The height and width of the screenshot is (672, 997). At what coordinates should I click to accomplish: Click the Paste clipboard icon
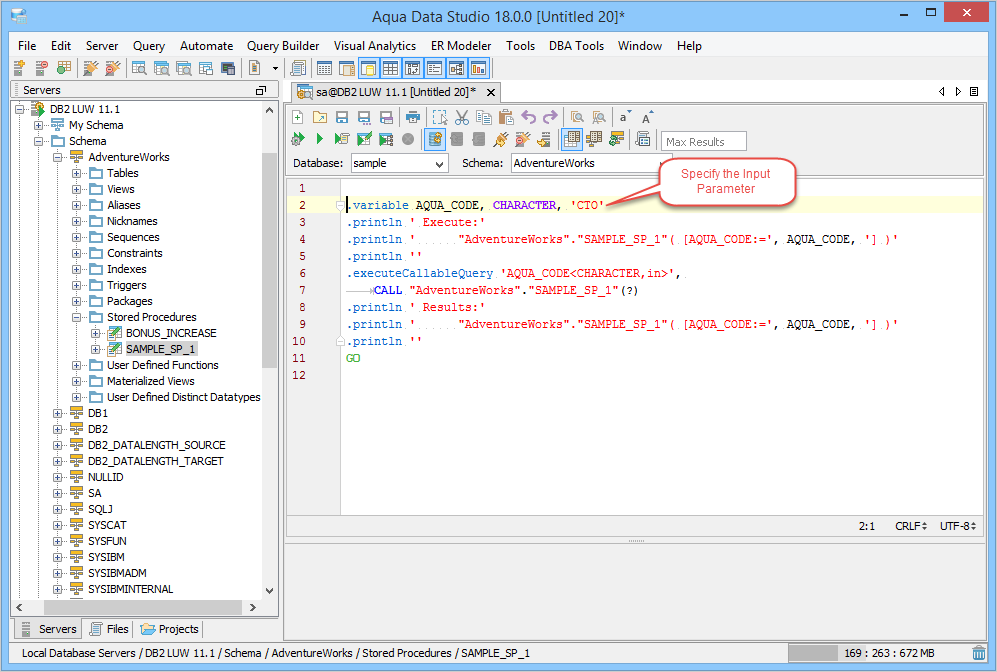pos(506,117)
